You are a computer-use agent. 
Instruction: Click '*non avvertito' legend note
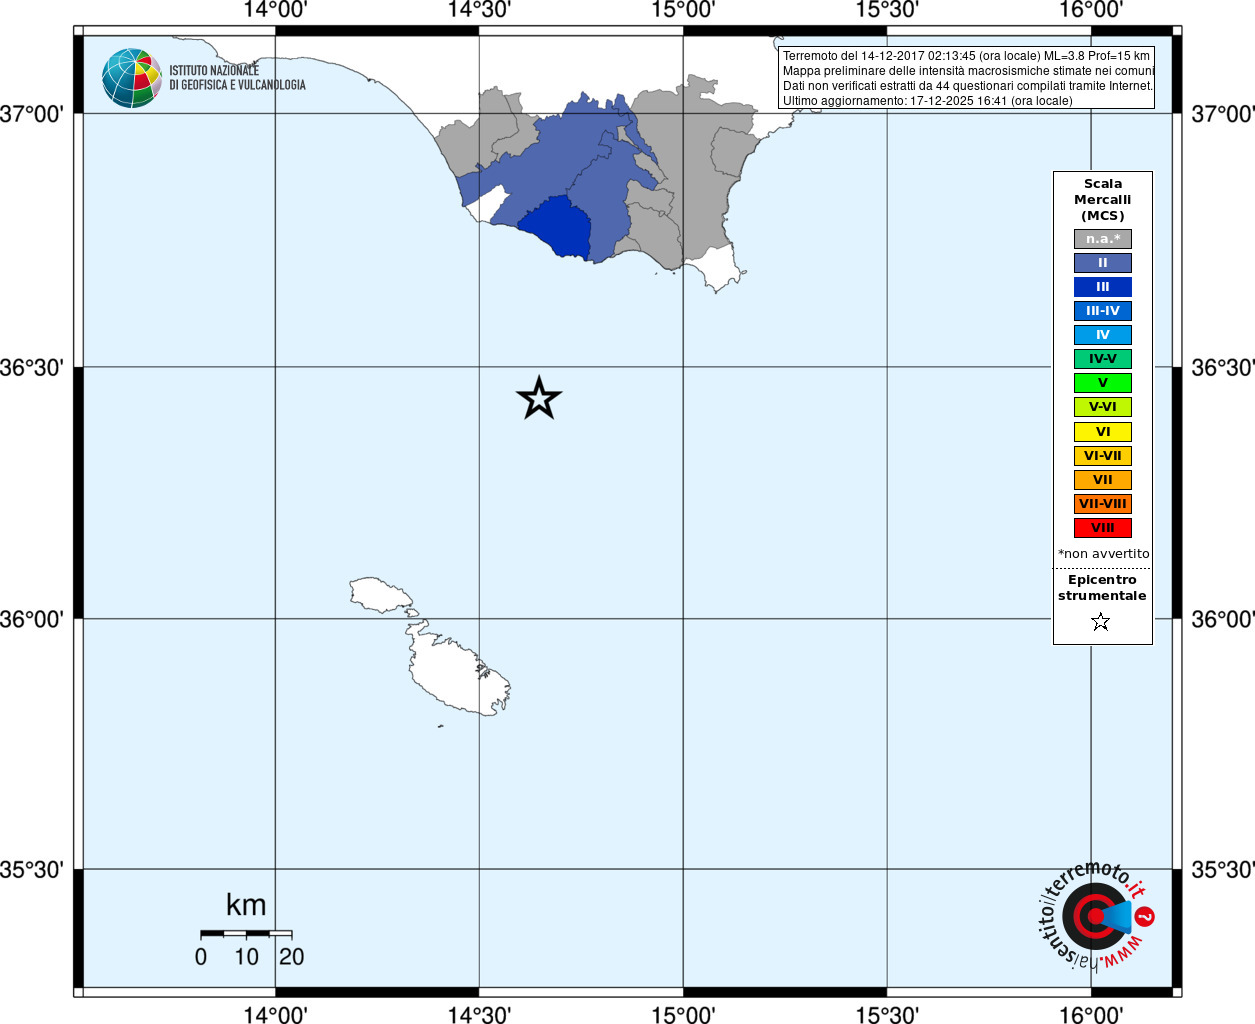[1104, 554]
